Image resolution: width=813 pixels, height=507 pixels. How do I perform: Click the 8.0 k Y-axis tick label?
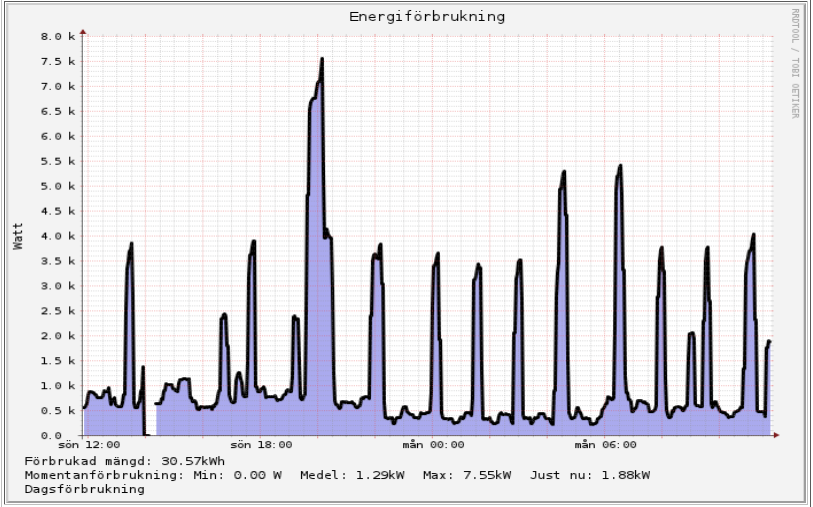[57, 36]
